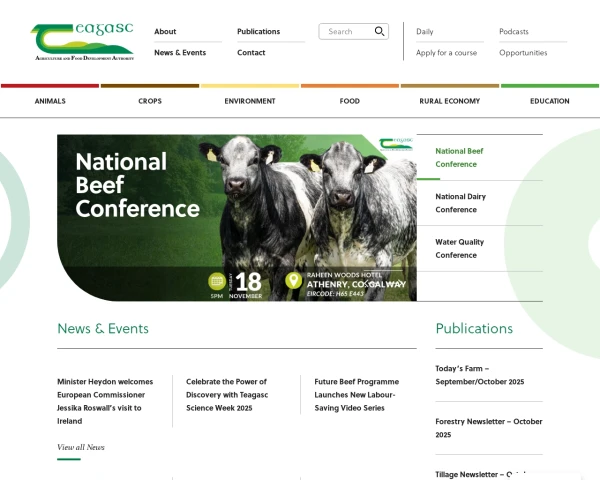Click the National Beef Conference banner image
600x480 pixels.
pyautogui.click(x=236, y=217)
